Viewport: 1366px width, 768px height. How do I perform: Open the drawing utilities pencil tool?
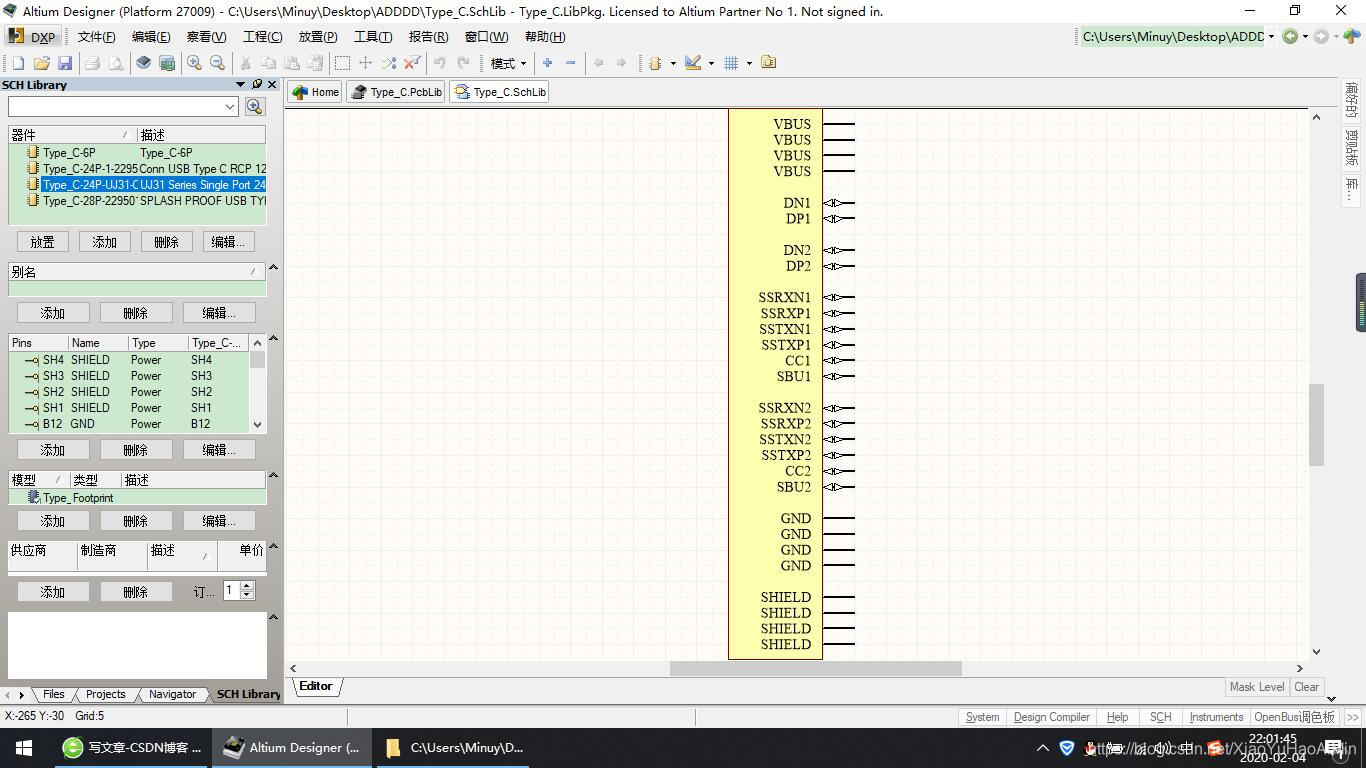693,63
